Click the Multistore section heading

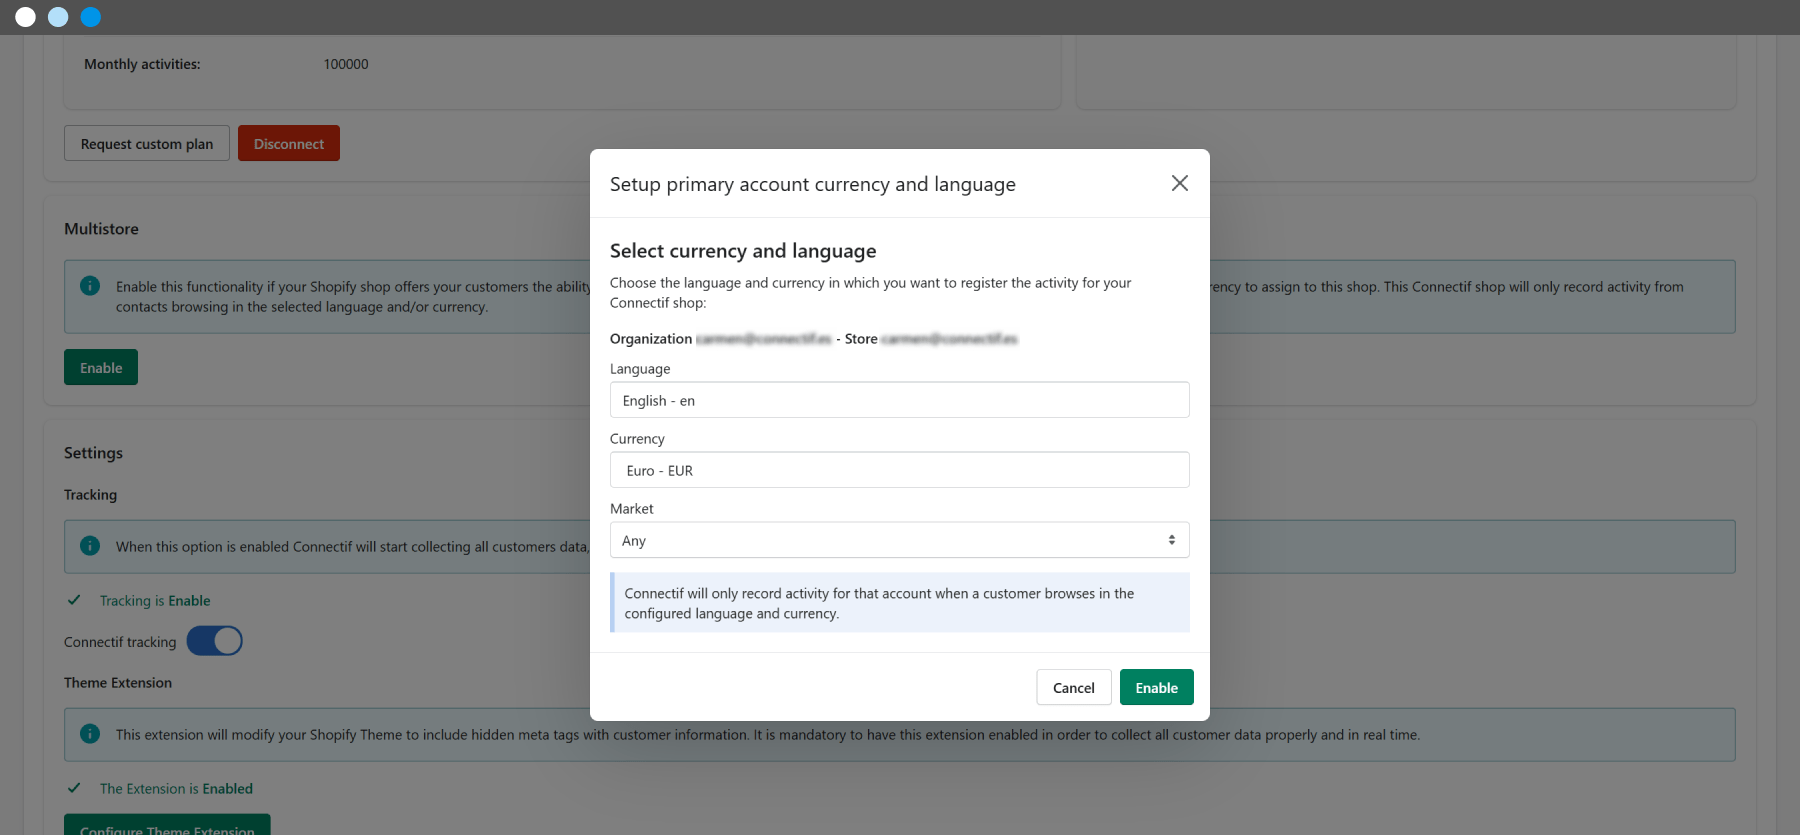(x=101, y=229)
